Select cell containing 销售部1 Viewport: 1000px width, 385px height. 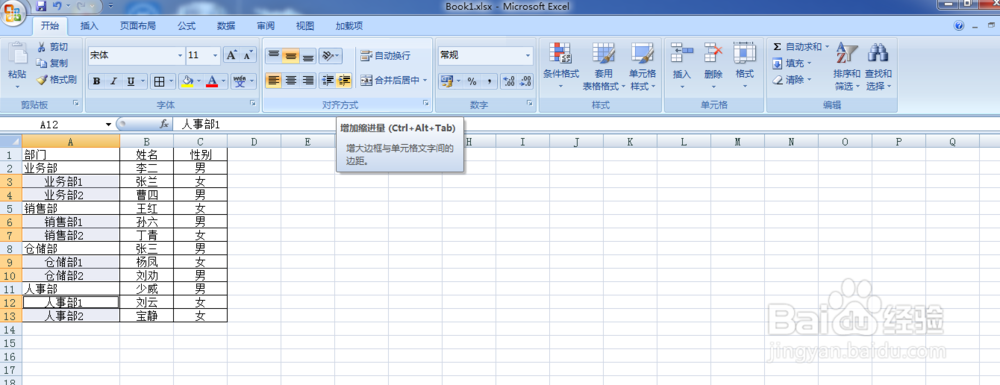[70, 221]
